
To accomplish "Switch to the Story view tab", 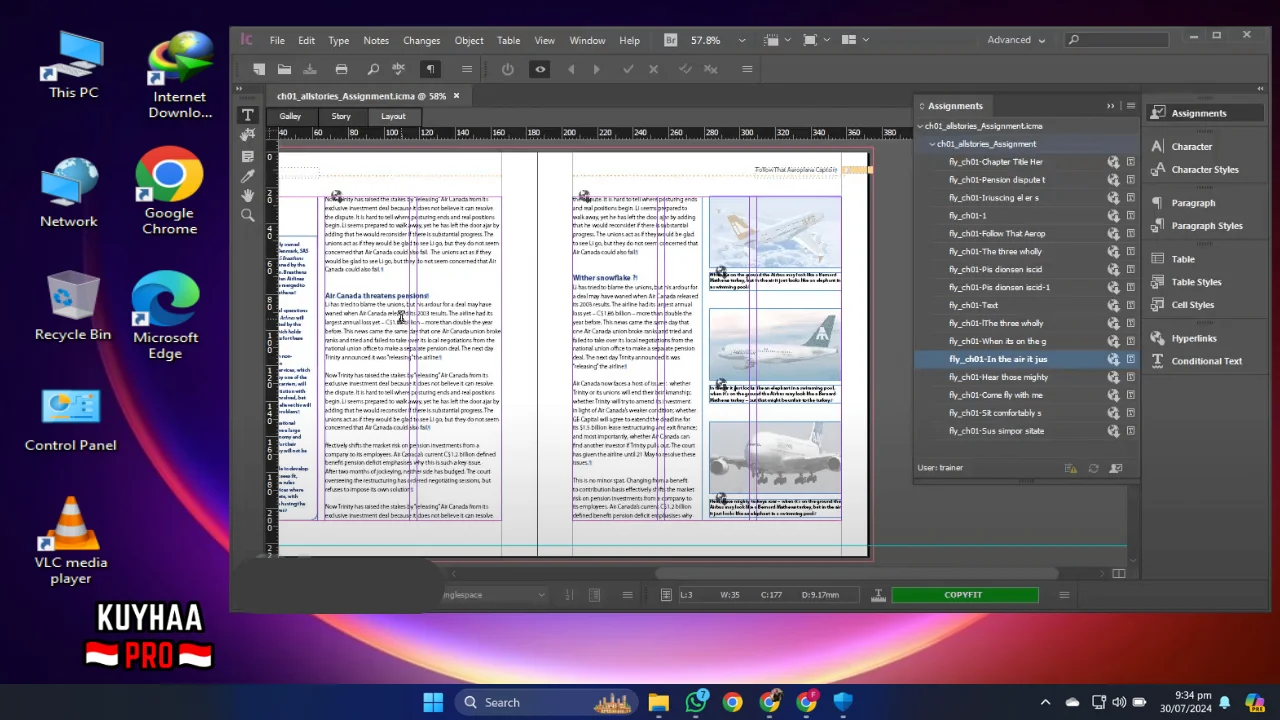I will (341, 116).
